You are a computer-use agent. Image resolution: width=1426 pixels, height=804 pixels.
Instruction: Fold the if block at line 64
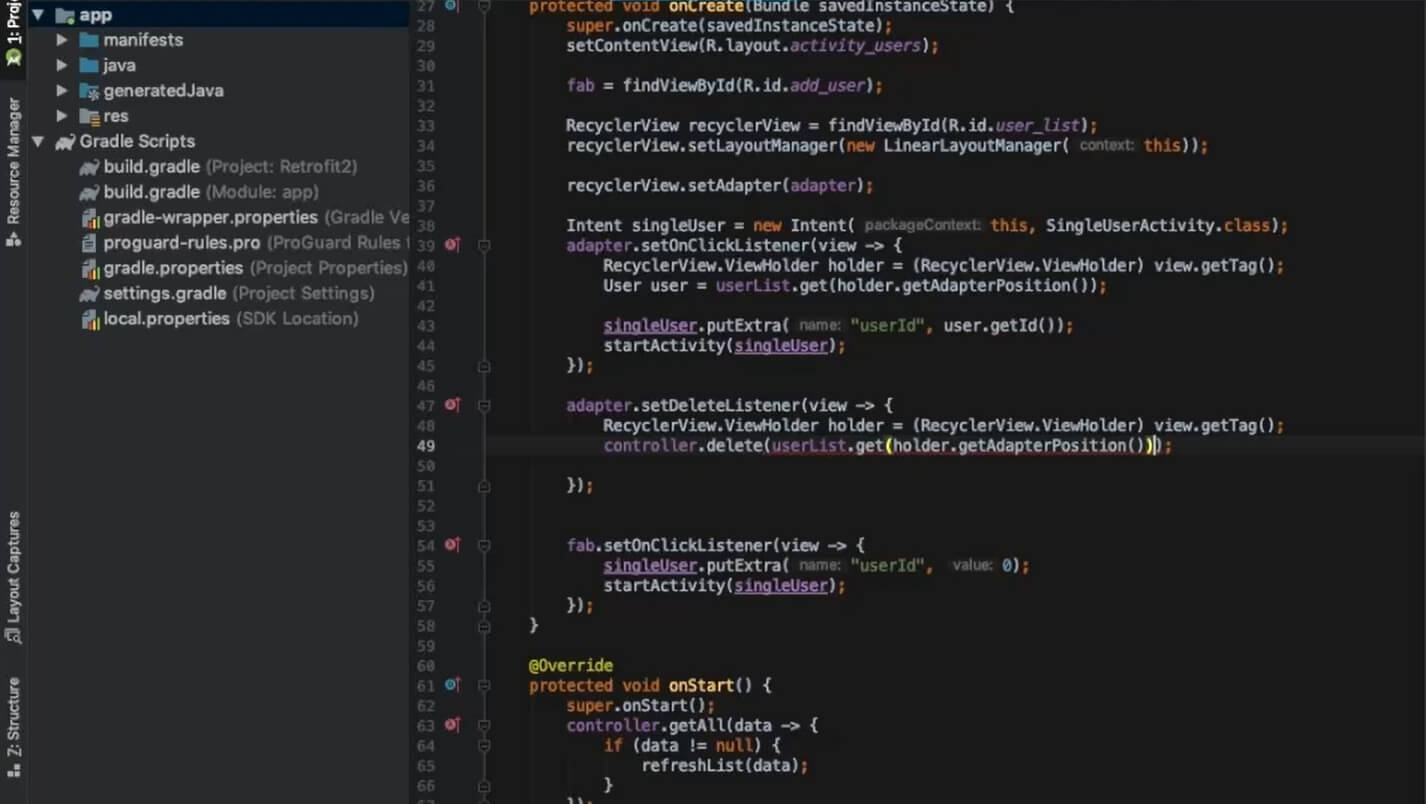[x=484, y=745]
